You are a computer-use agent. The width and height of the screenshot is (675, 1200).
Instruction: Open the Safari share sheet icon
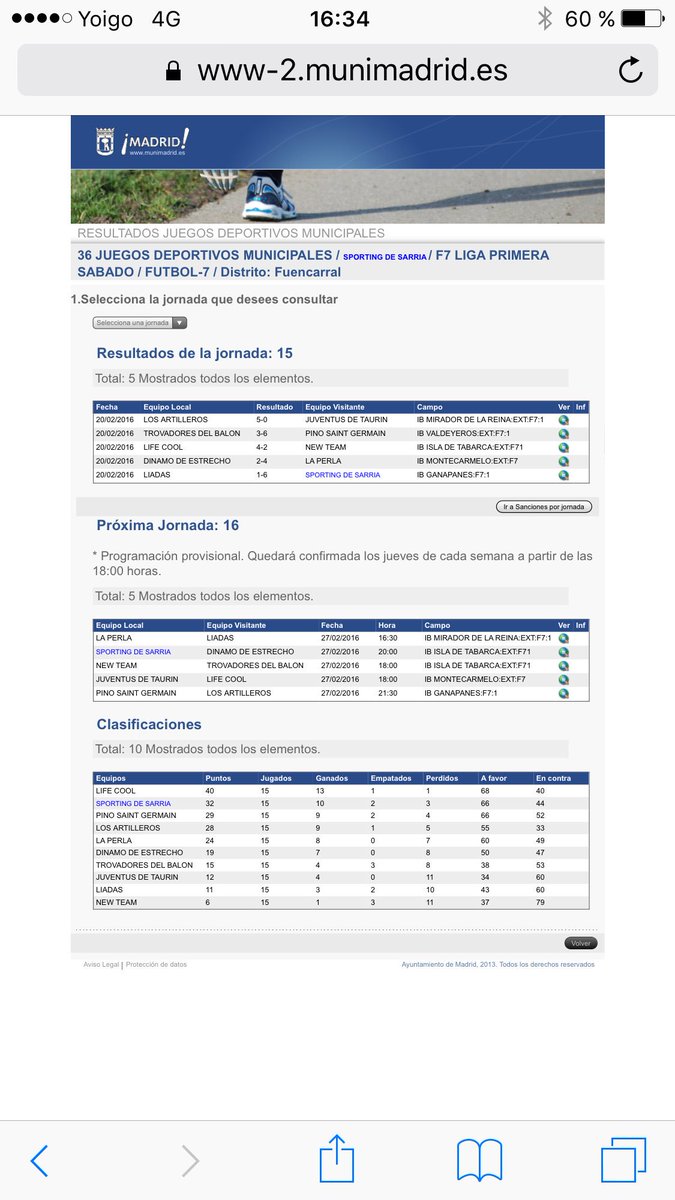pos(337,1158)
